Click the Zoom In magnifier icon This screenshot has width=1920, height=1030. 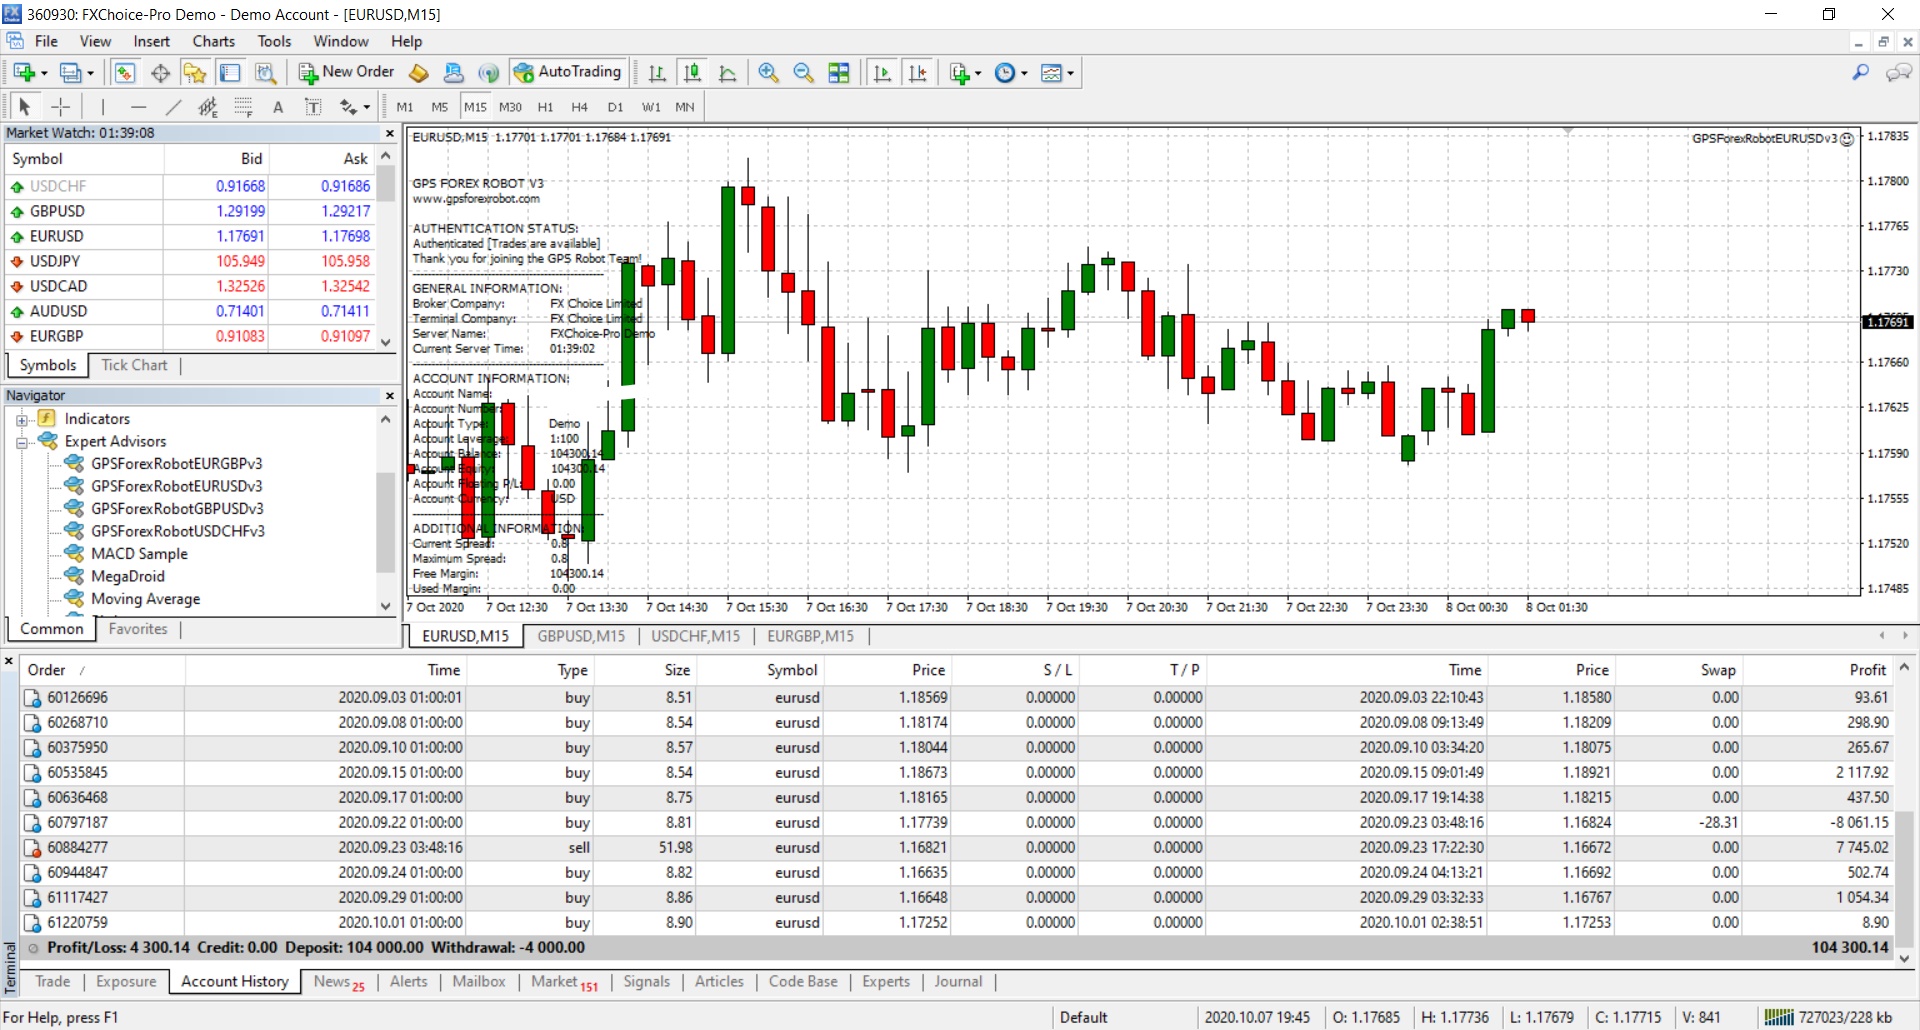point(768,73)
